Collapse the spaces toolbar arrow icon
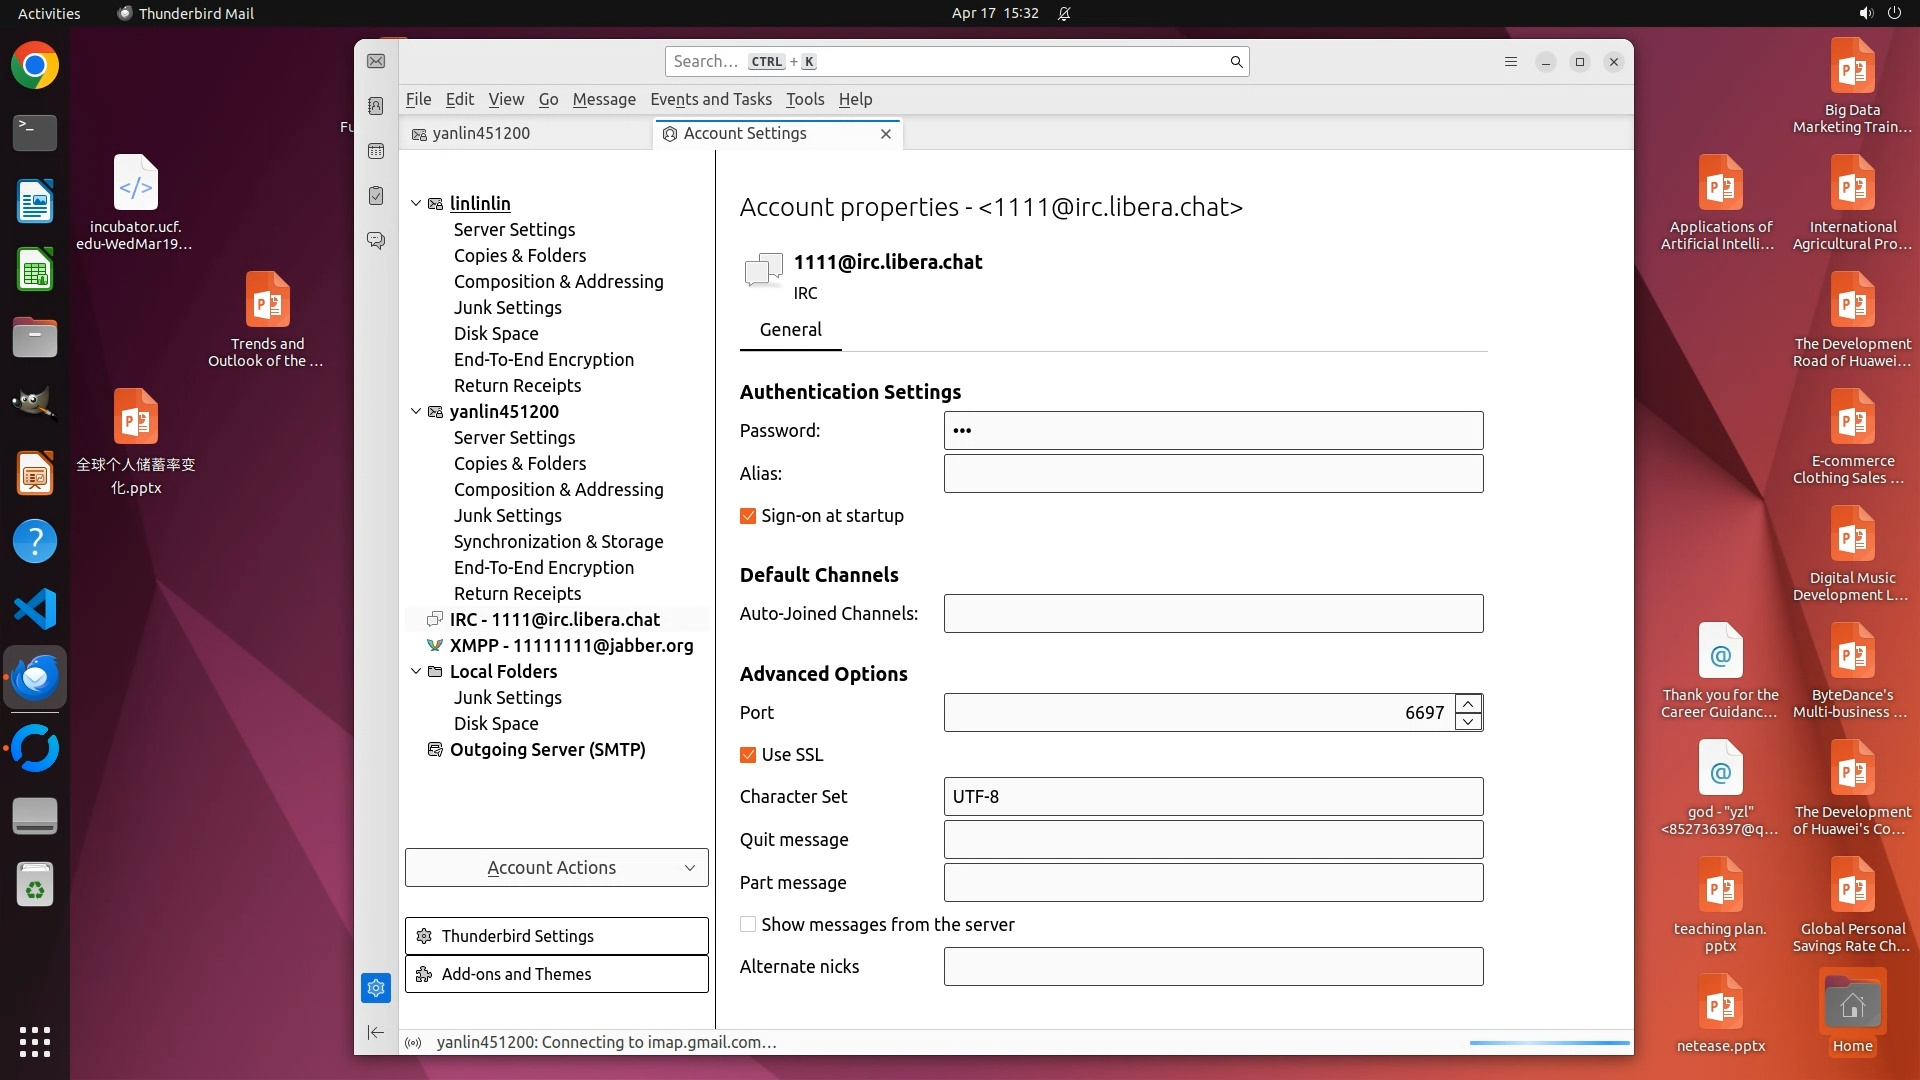Image resolution: width=1920 pixels, height=1080 pixels. tap(376, 1032)
